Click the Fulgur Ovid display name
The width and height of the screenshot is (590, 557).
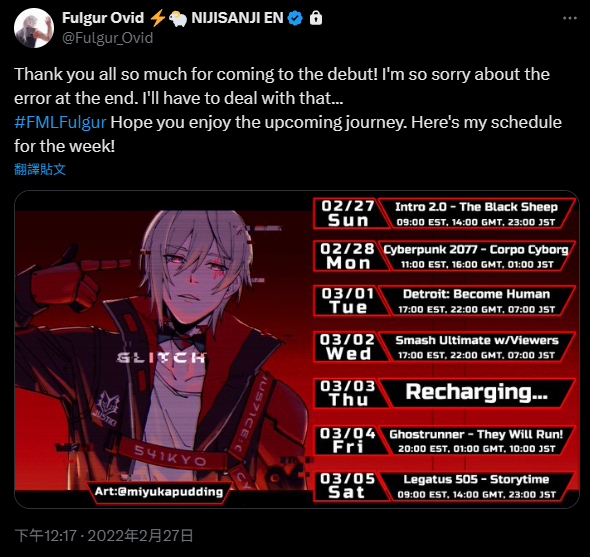[103, 18]
